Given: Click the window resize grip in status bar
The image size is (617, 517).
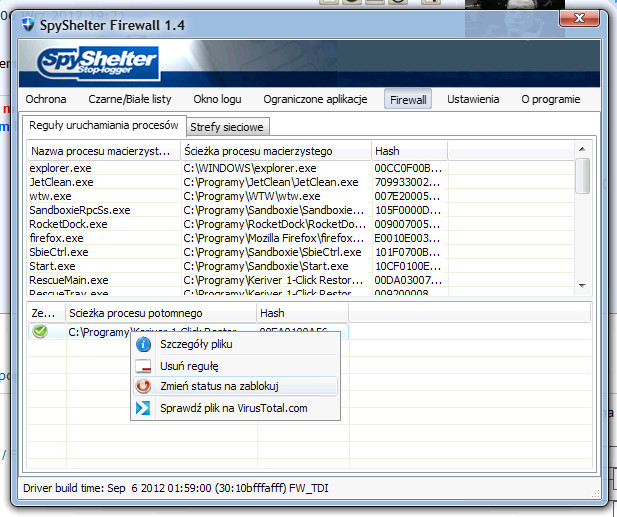Looking at the screenshot, I should 596,494.
